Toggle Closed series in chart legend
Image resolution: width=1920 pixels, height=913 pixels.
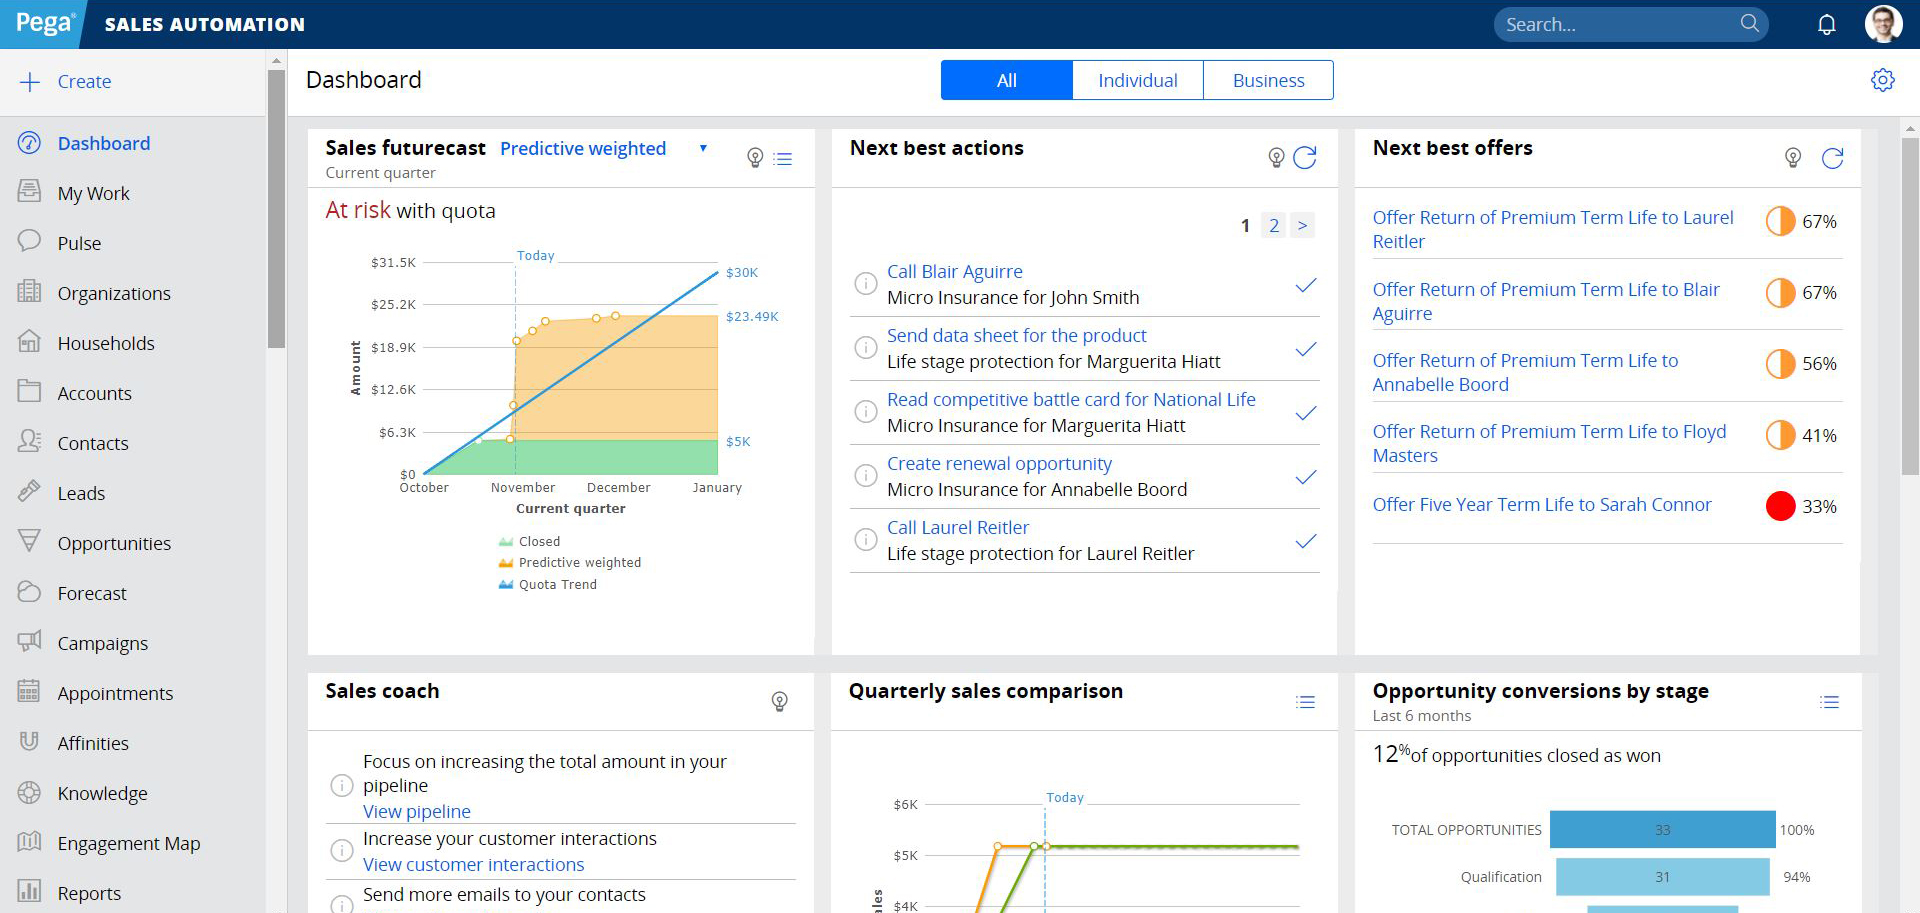[x=538, y=542]
